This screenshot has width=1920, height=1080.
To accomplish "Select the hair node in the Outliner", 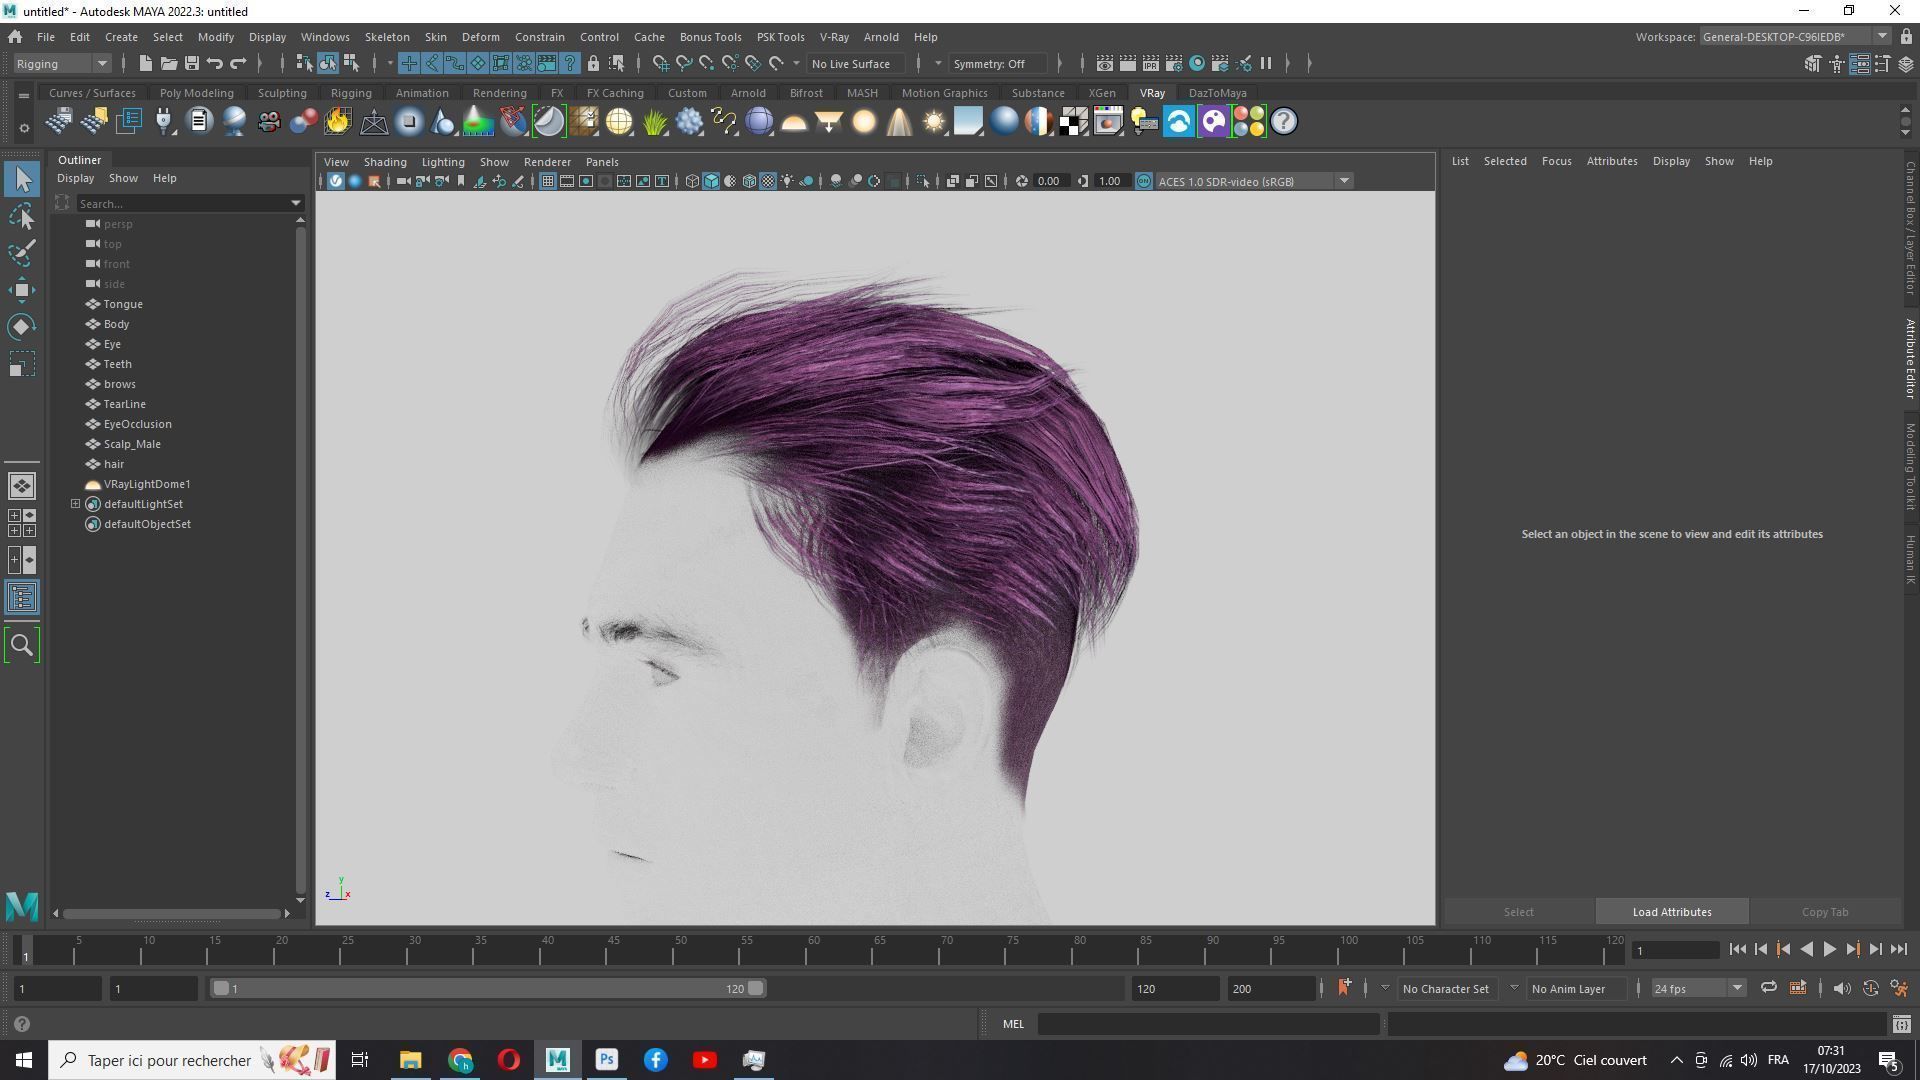I will pos(113,464).
